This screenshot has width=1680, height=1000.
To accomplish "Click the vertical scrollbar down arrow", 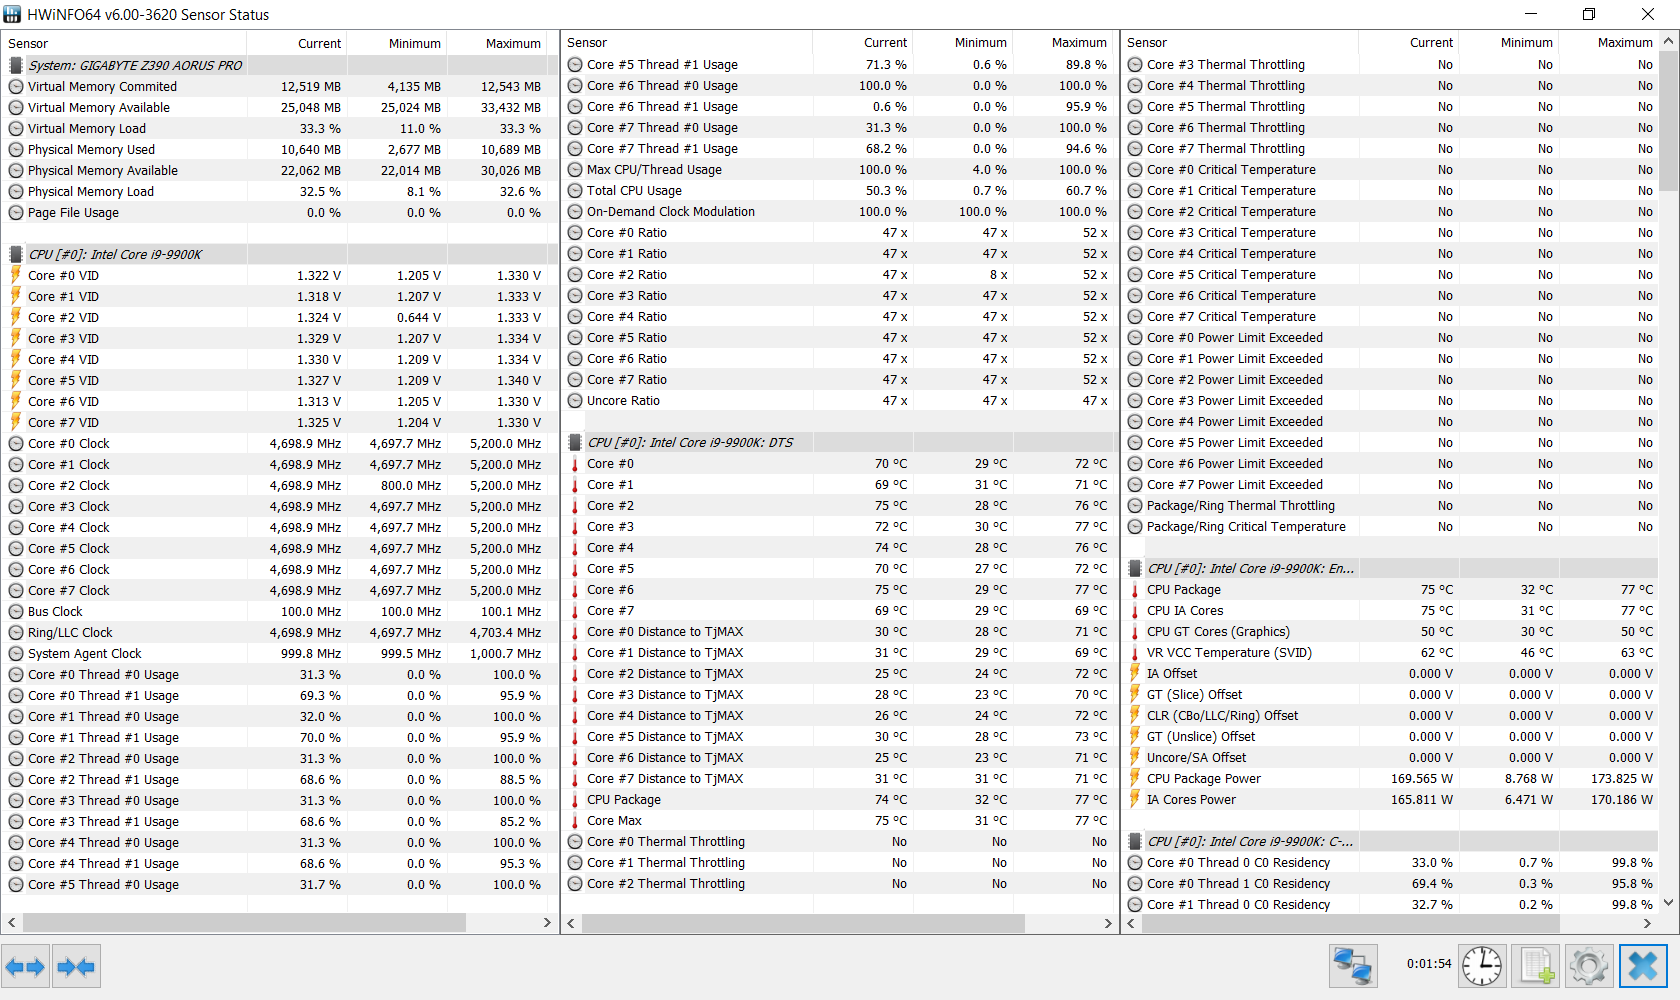I will [1668, 902].
